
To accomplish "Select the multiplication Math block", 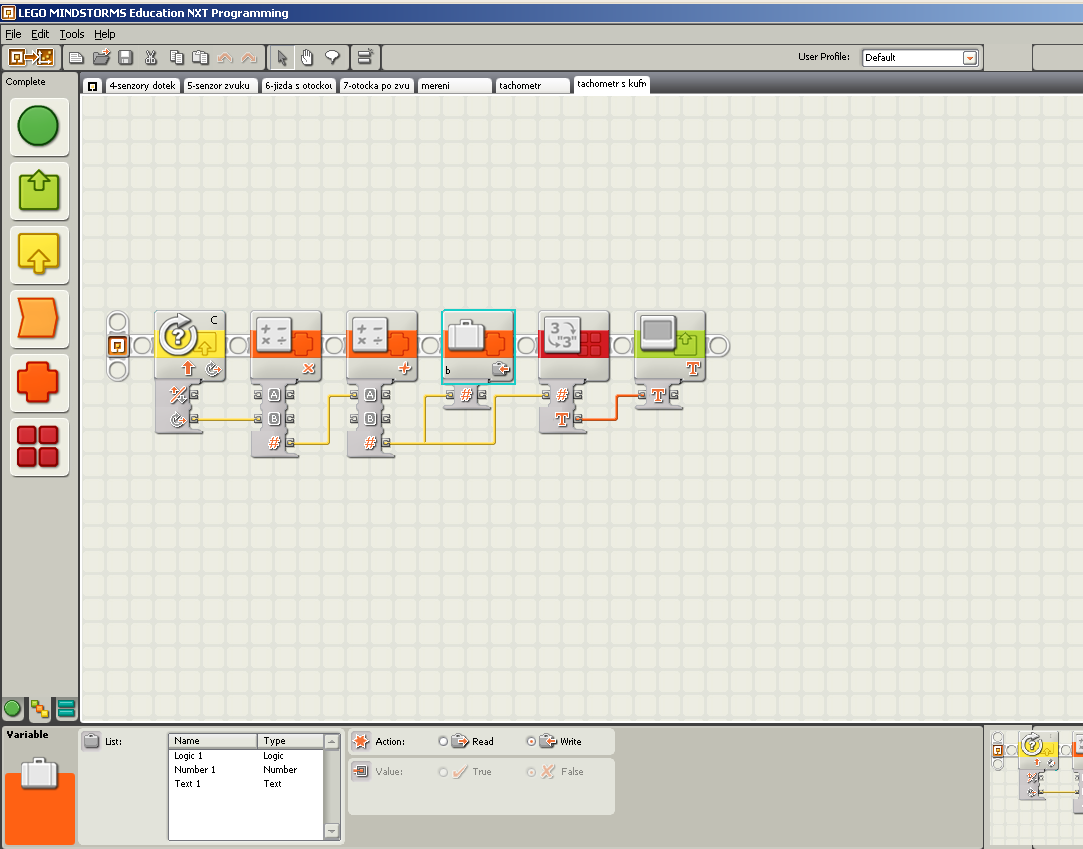I will 286,345.
